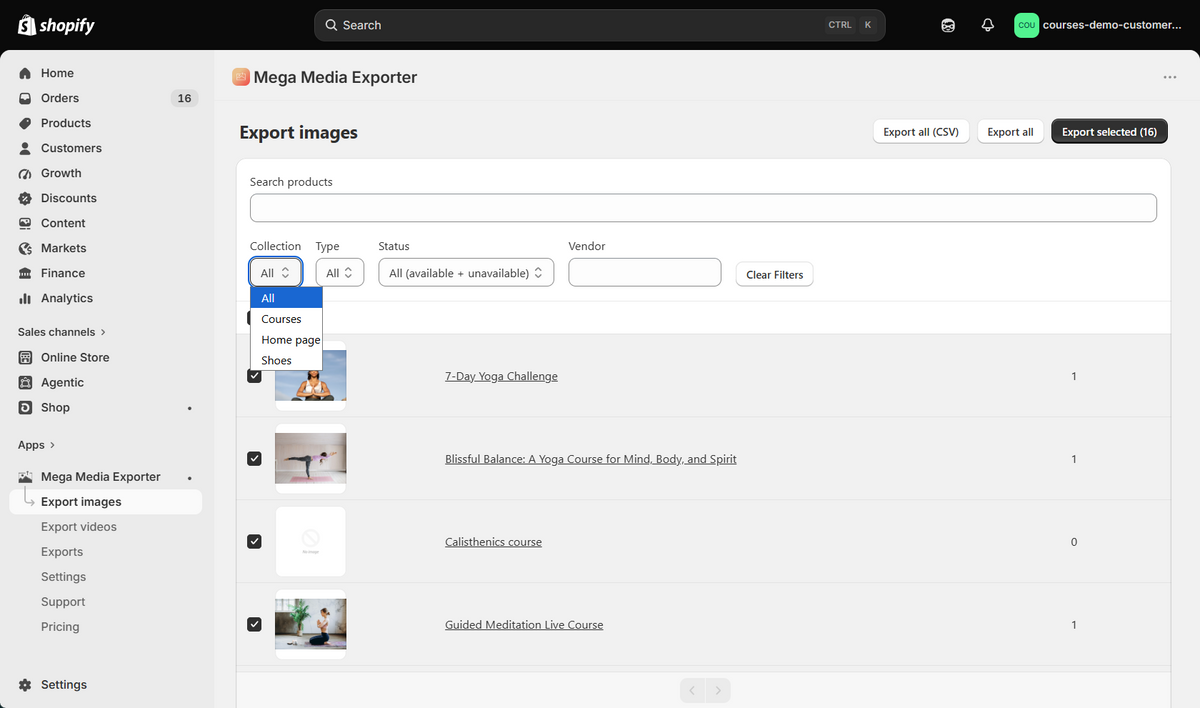Click the Settings gear icon
This screenshot has height=708, width=1200.
(x=25, y=685)
